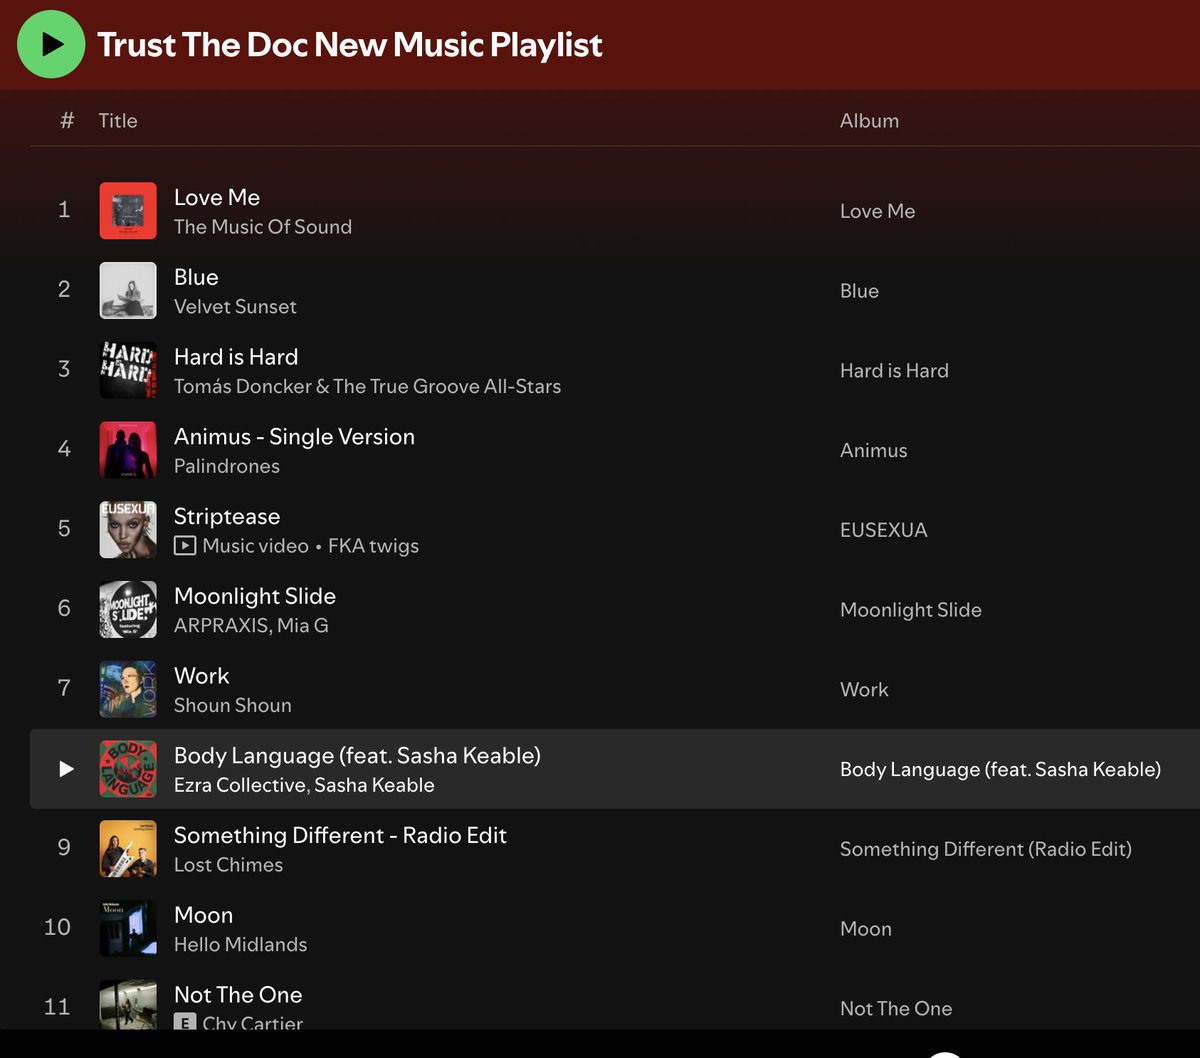Image resolution: width=1200 pixels, height=1058 pixels.
Task: Click the # column header
Action: [65, 120]
